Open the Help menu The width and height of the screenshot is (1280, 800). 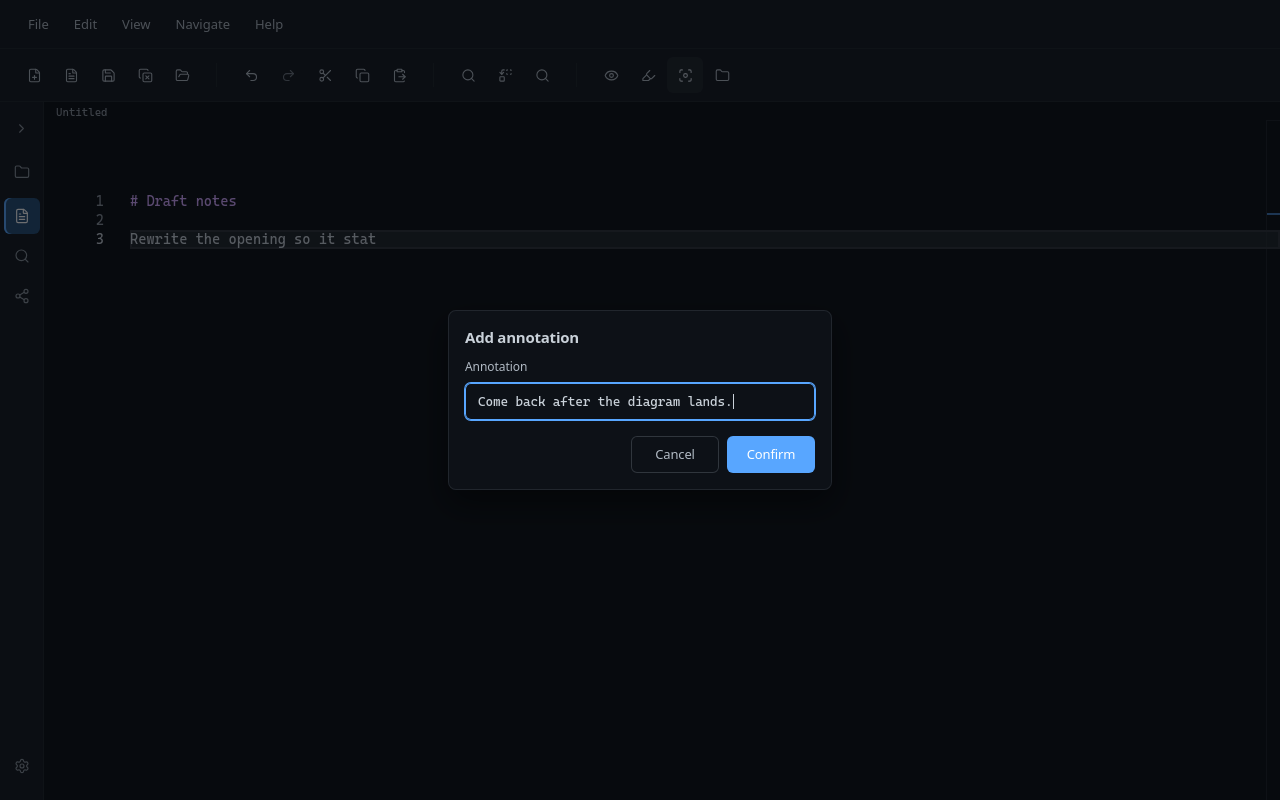(x=269, y=24)
